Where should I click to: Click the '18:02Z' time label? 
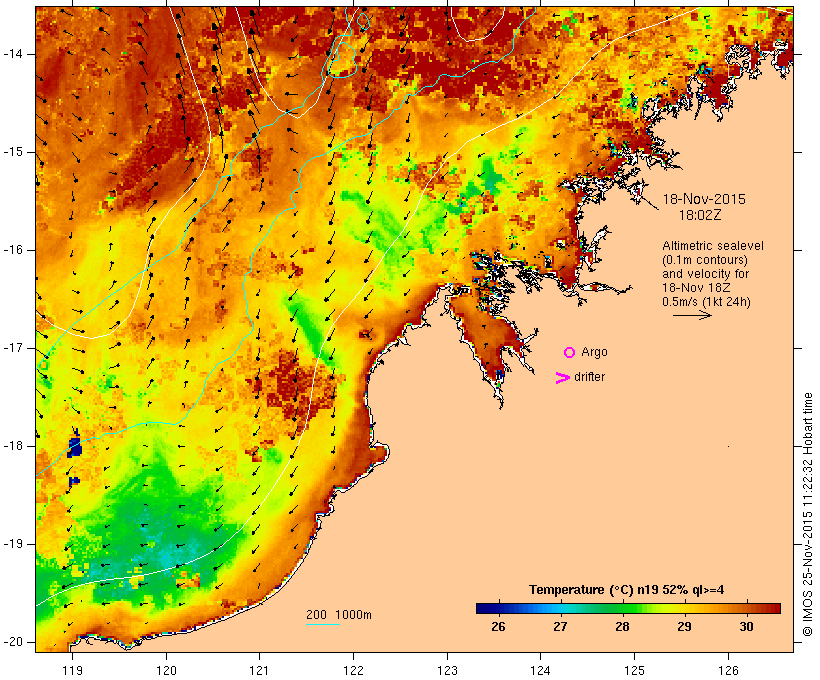point(700,215)
